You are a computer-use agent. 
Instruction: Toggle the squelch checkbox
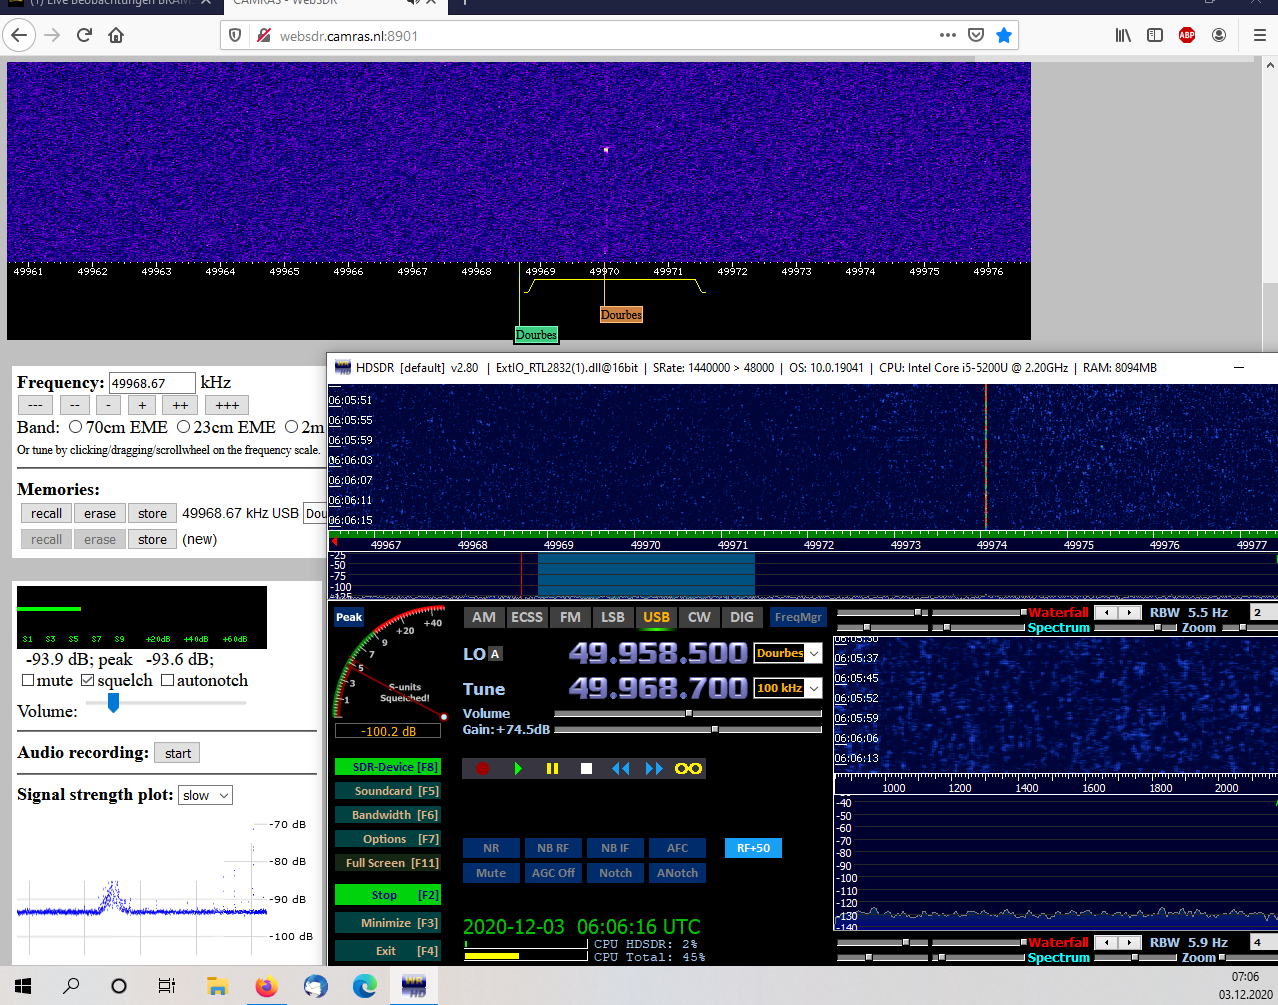tap(88, 680)
